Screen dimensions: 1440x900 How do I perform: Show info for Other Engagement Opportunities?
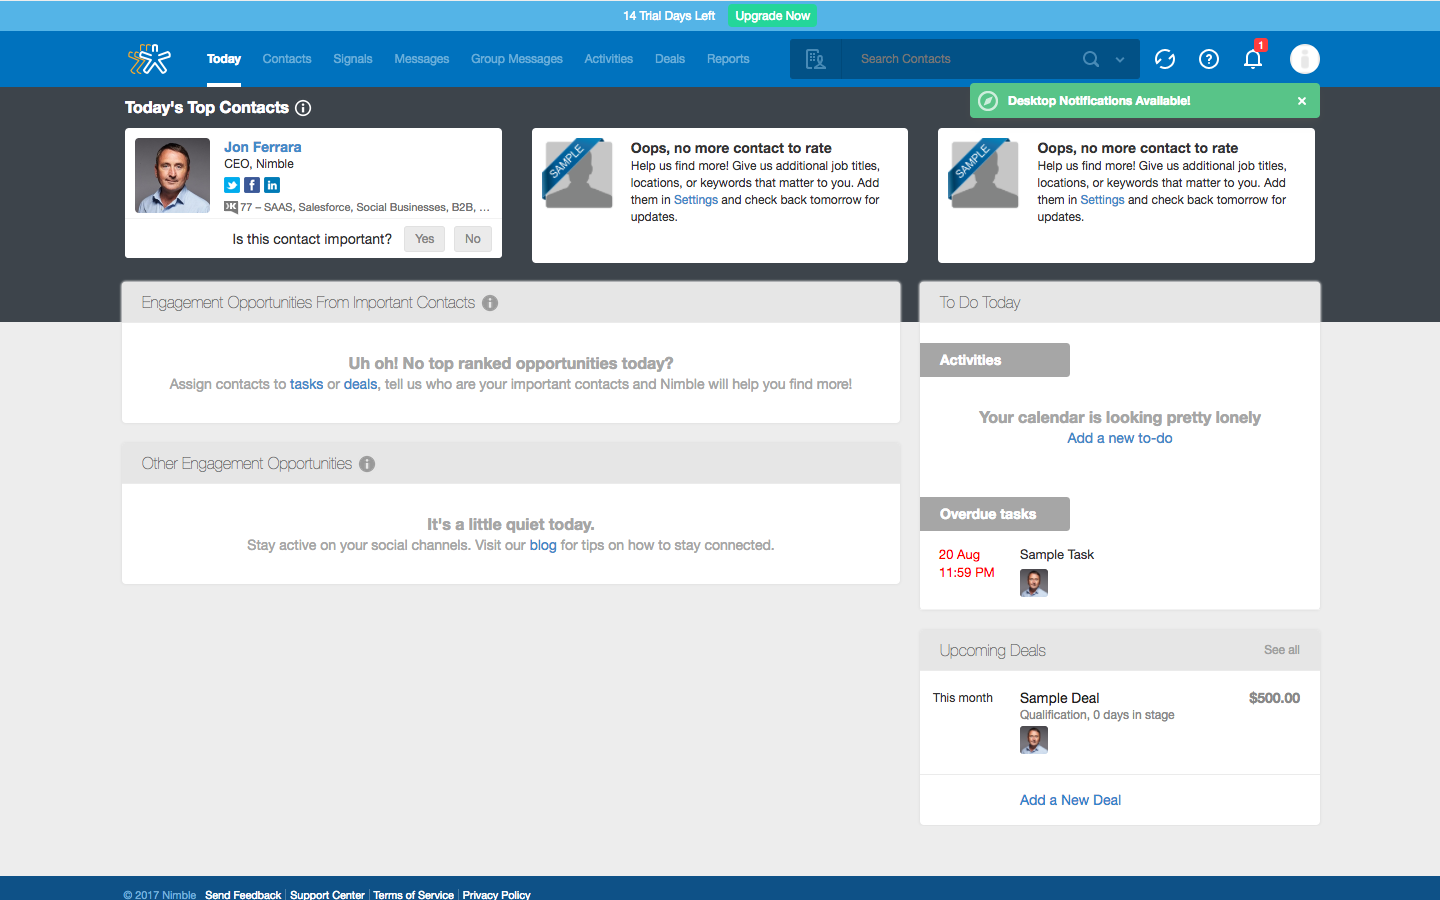[x=367, y=464]
